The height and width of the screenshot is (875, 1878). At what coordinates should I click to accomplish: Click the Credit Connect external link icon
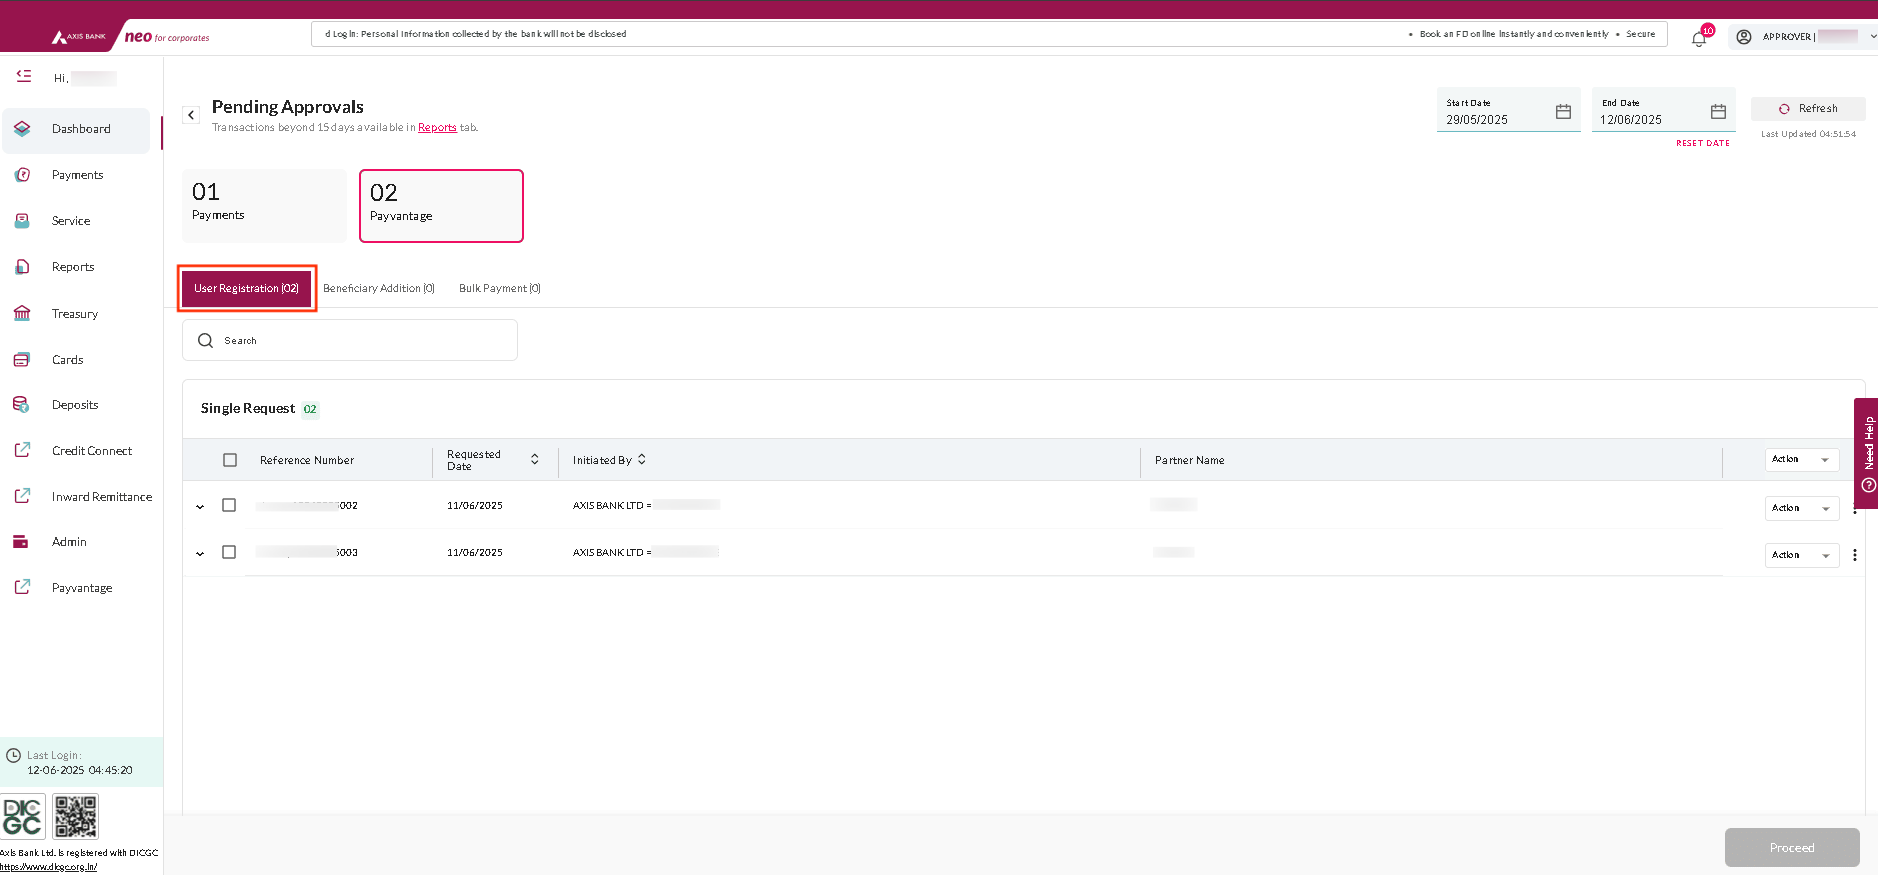22,450
